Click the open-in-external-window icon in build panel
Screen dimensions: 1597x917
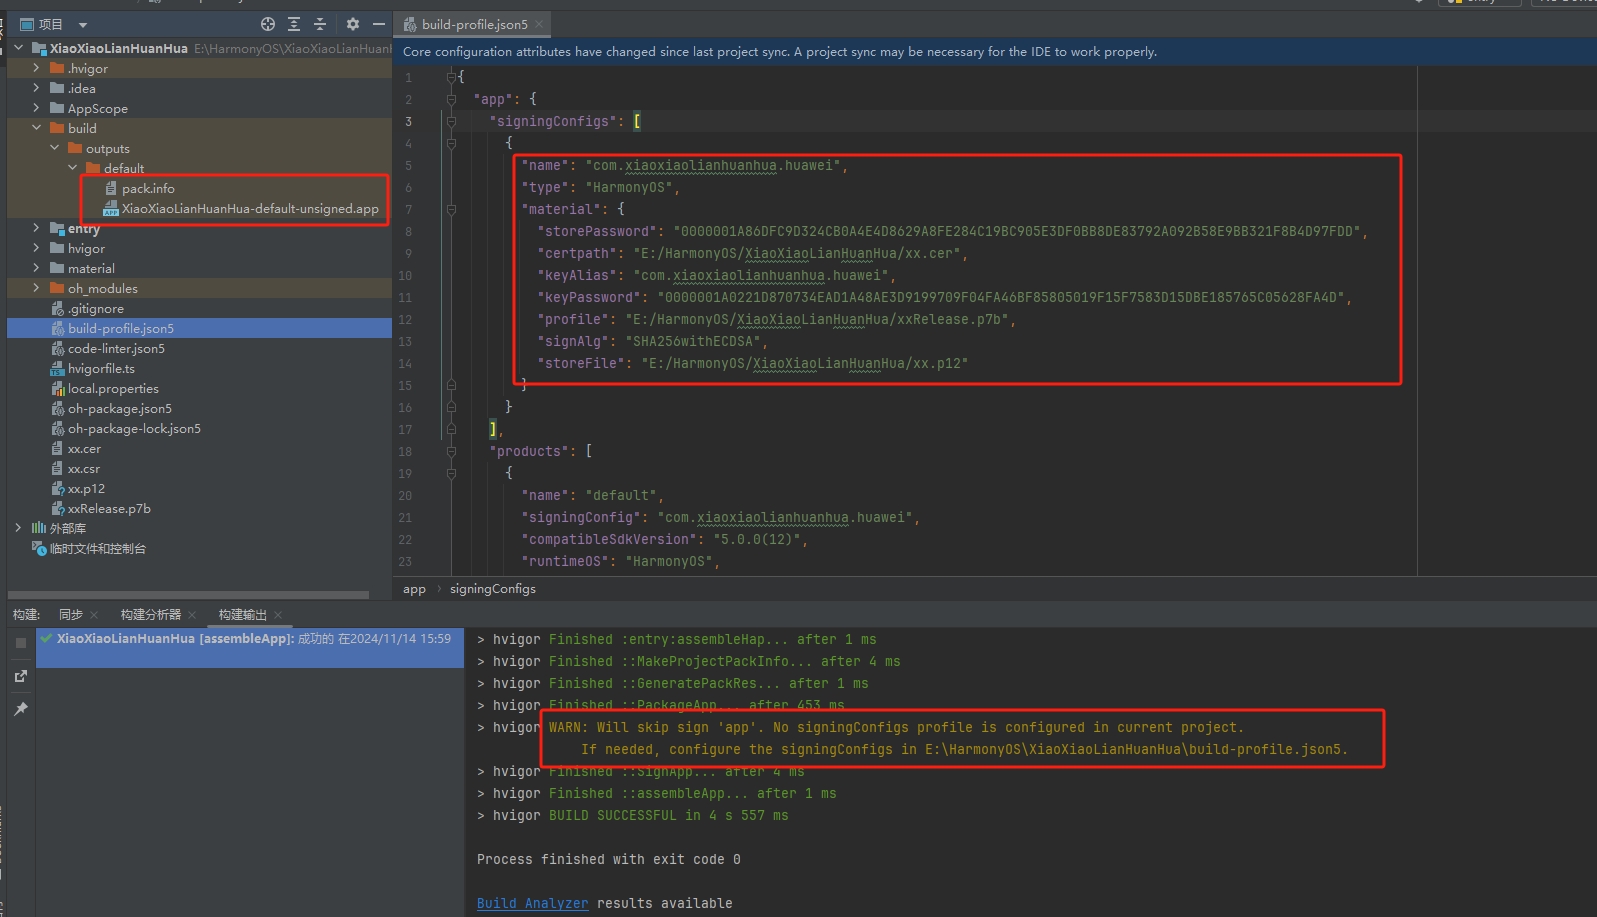pos(20,676)
